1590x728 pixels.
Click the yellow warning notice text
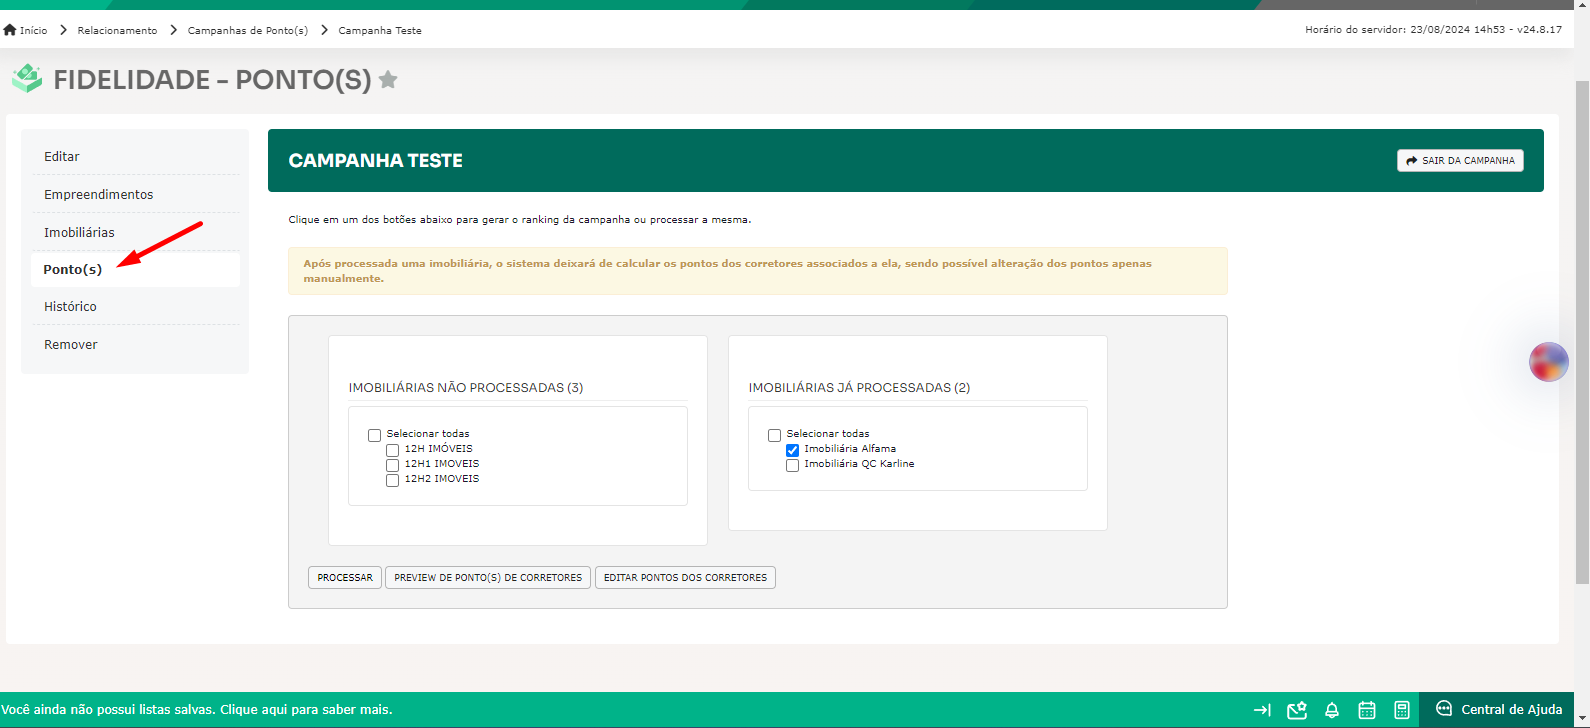(x=727, y=271)
